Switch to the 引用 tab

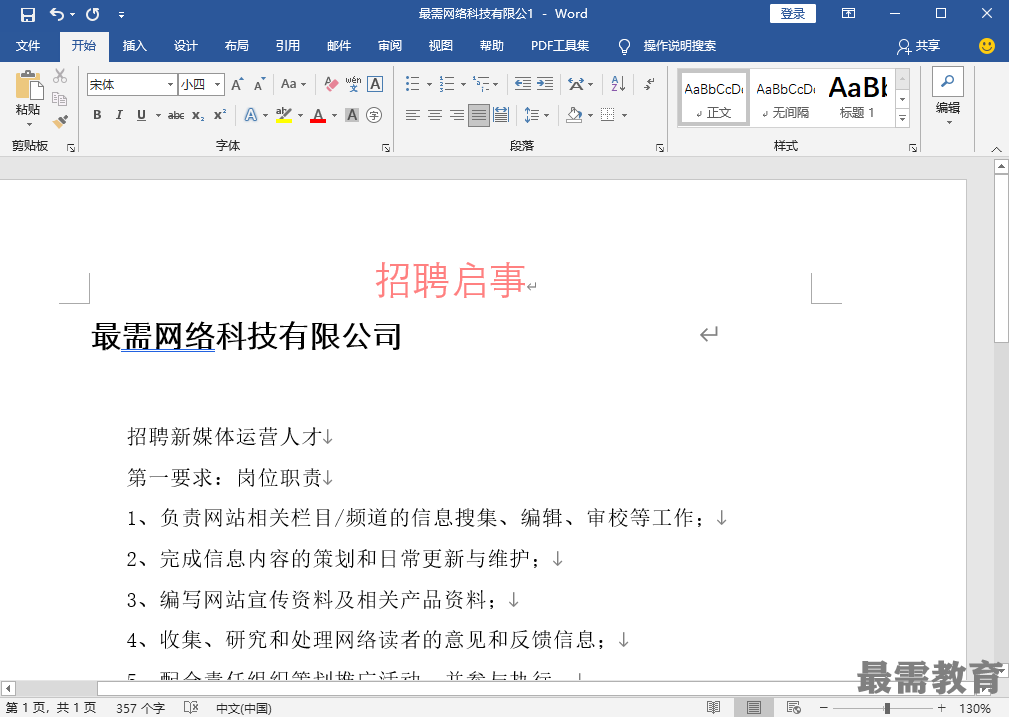coord(288,46)
